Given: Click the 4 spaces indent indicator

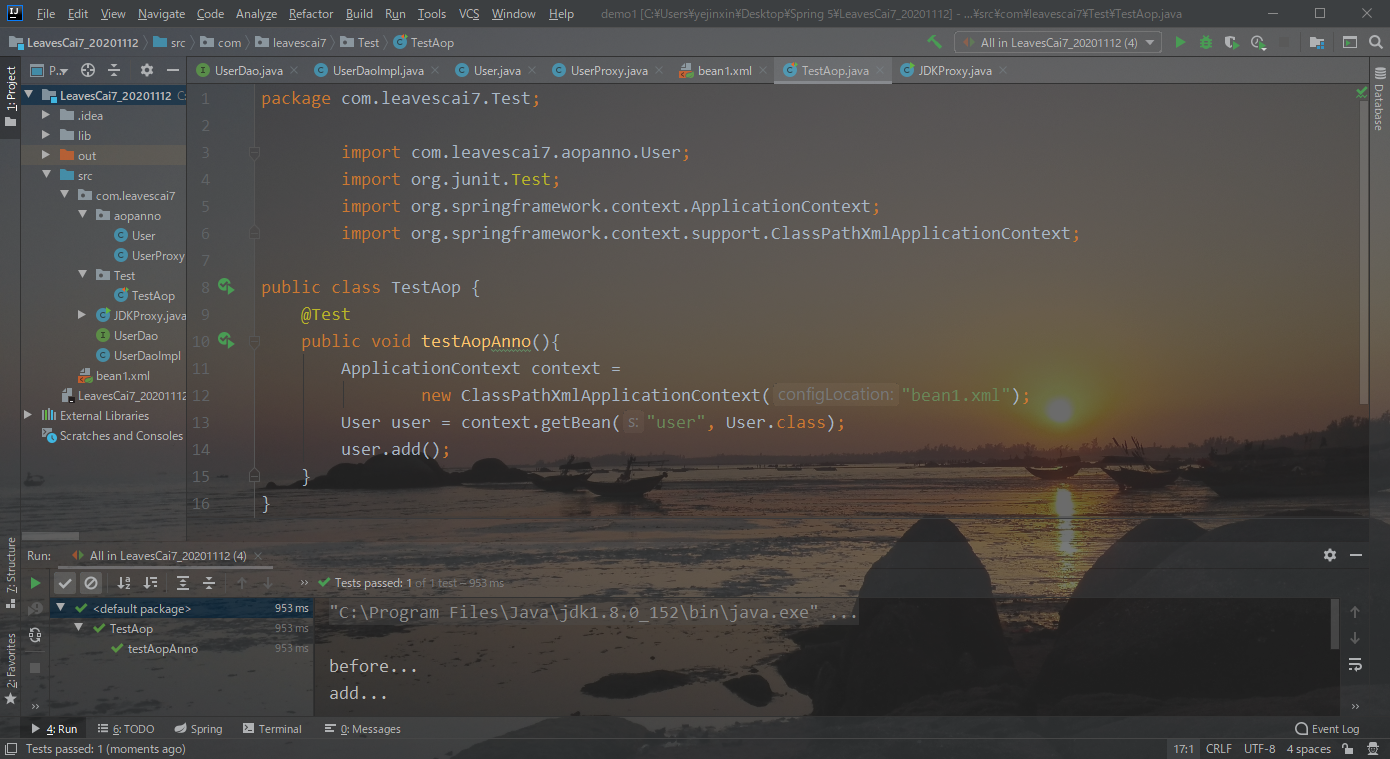Looking at the screenshot, I should pos(1308,749).
